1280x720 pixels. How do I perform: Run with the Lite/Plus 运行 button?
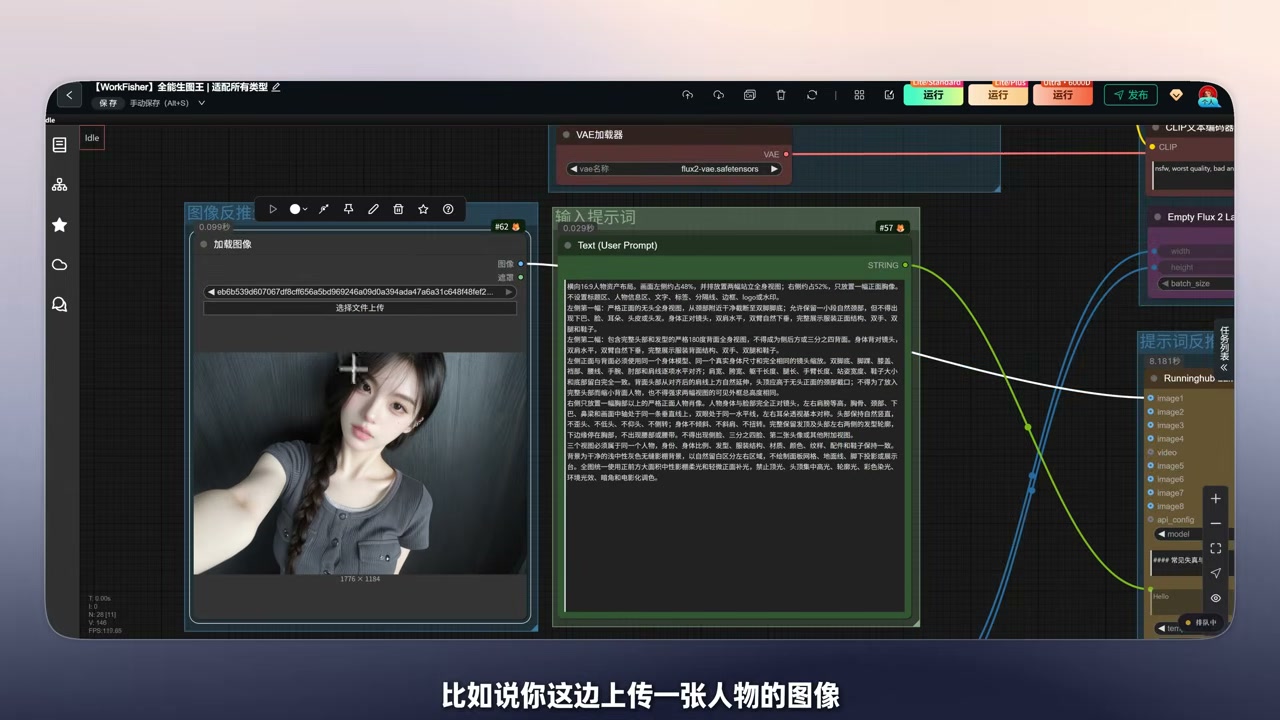click(x=998, y=95)
